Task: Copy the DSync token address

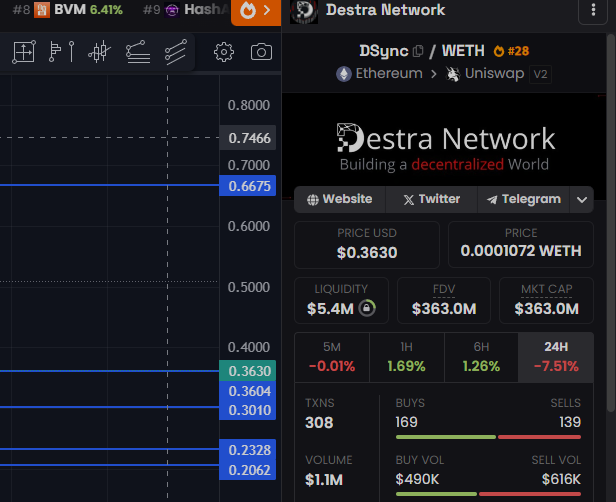Action: click(418, 51)
